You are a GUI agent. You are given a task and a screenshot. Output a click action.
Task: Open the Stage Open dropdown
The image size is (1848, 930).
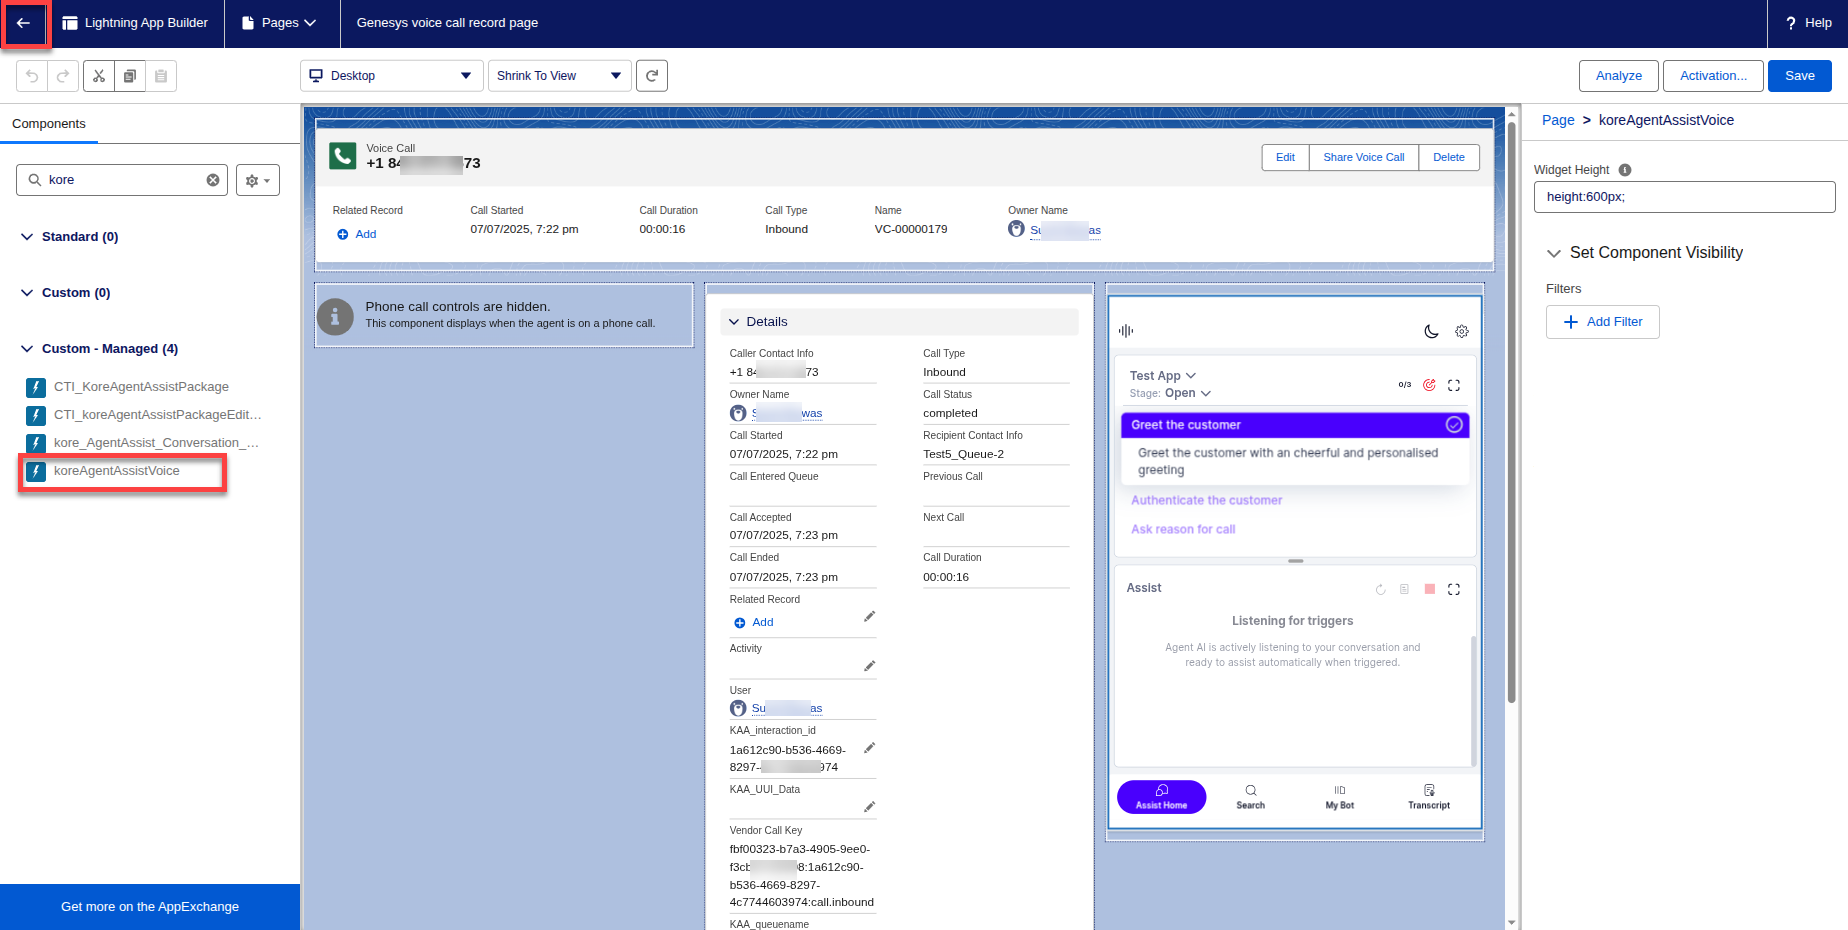pyautogui.click(x=1188, y=393)
